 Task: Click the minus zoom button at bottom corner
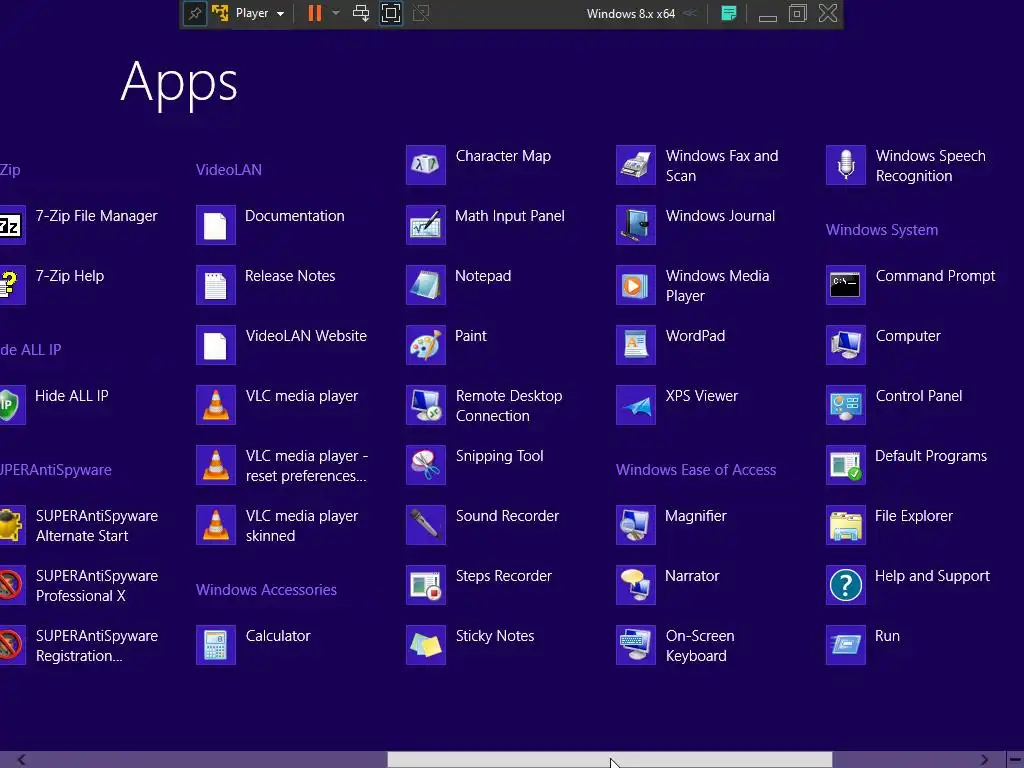[1015, 760]
